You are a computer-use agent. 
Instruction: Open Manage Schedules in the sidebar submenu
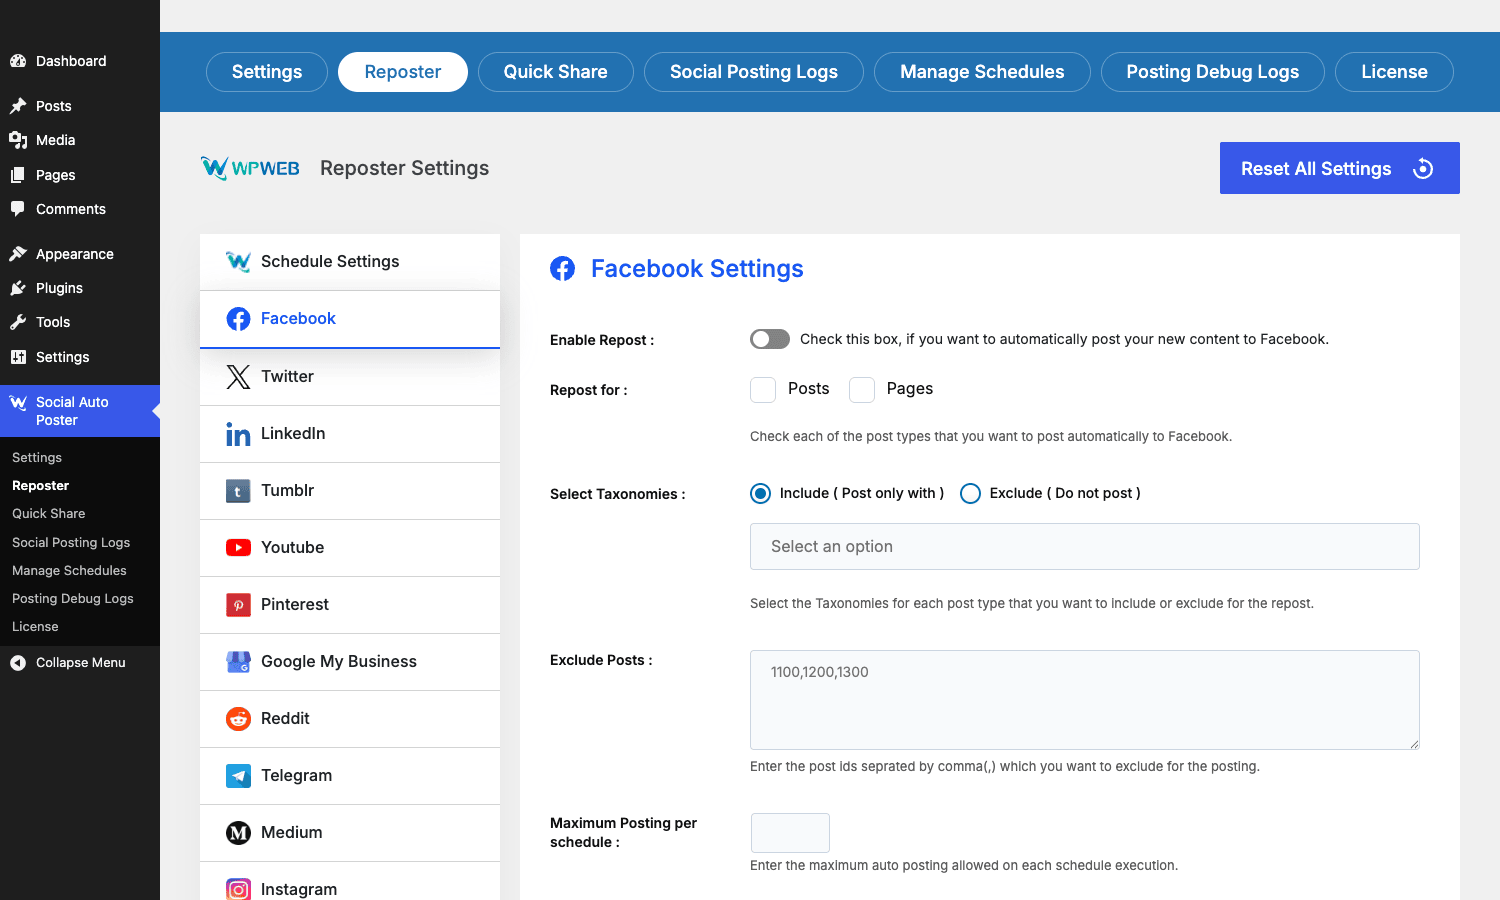click(x=69, y=571)
